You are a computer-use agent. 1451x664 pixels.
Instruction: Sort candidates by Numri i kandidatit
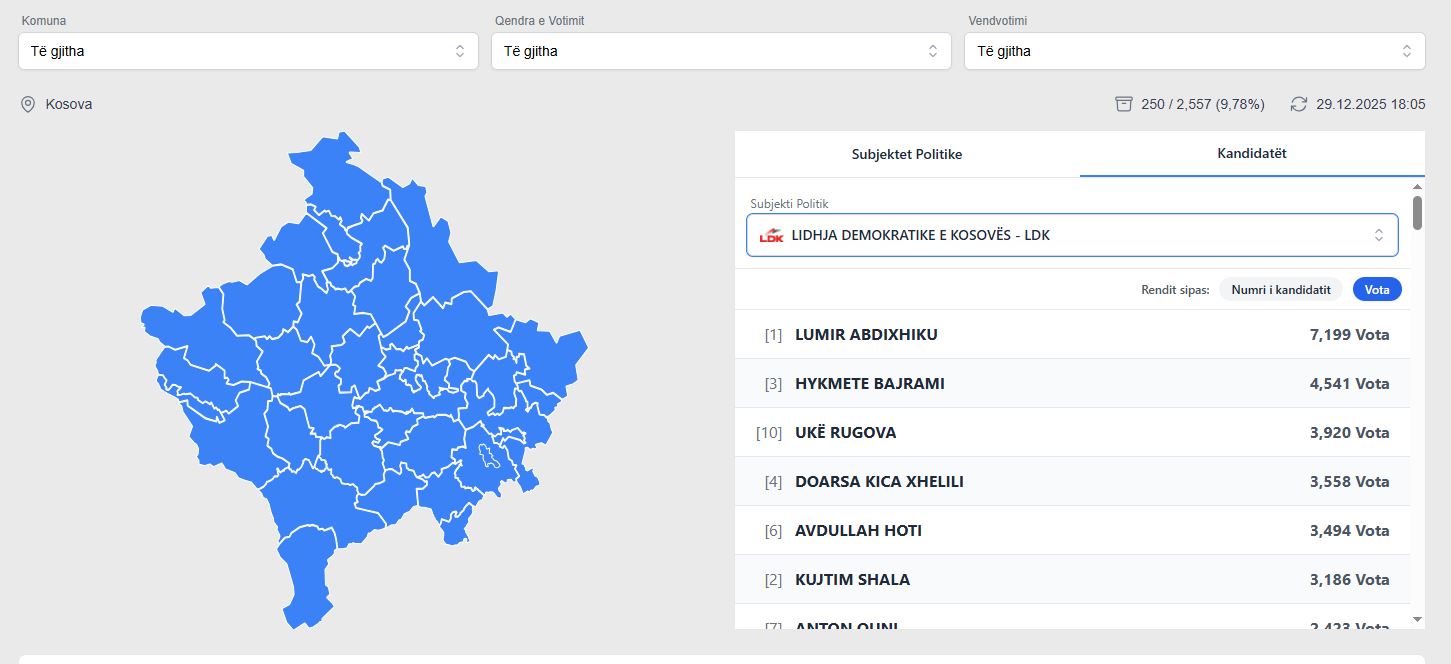click(x=1280, y=289)
